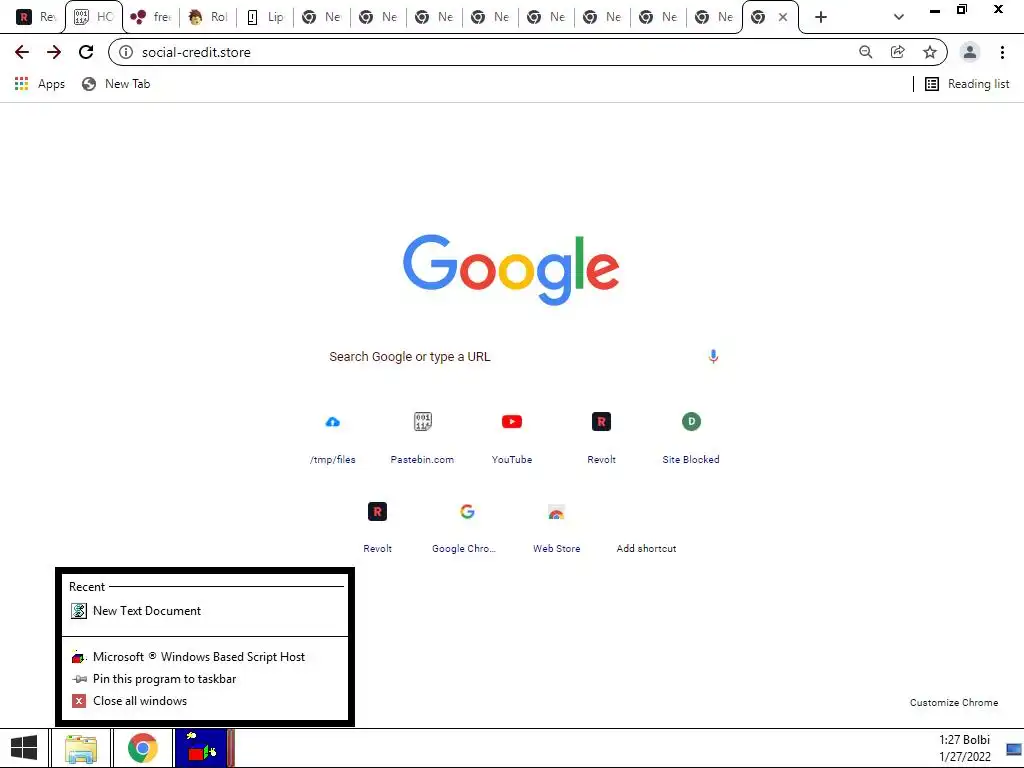
Task: Open the first-row Revolt shortcut
Action: coord(601,438)
